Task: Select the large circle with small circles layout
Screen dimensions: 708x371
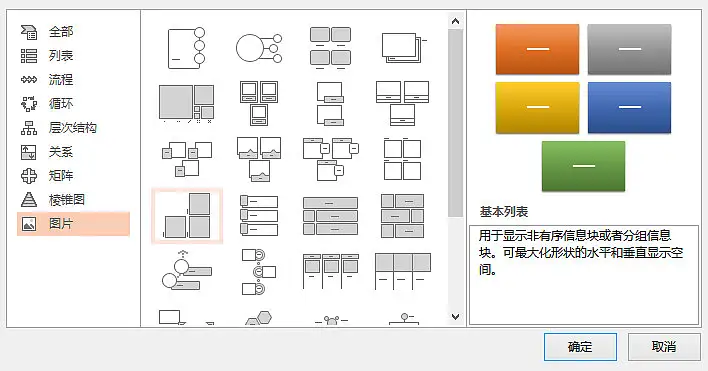Action: [259, 48]
